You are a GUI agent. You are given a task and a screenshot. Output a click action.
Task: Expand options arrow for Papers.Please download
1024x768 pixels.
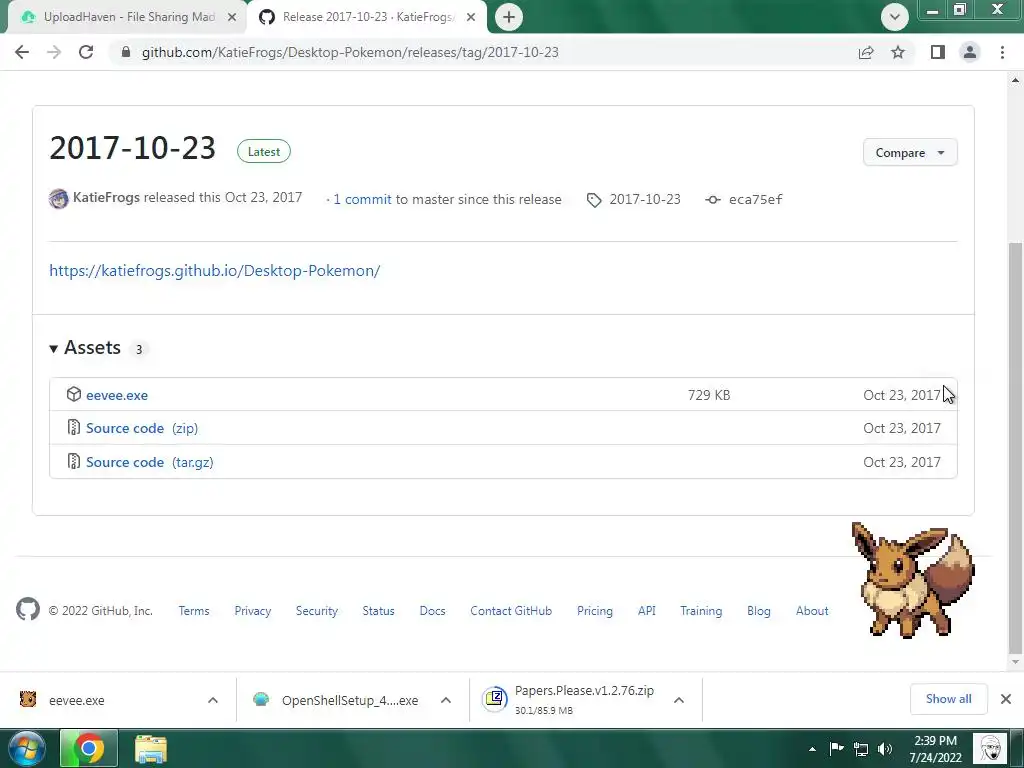click(x=679, y=700)
